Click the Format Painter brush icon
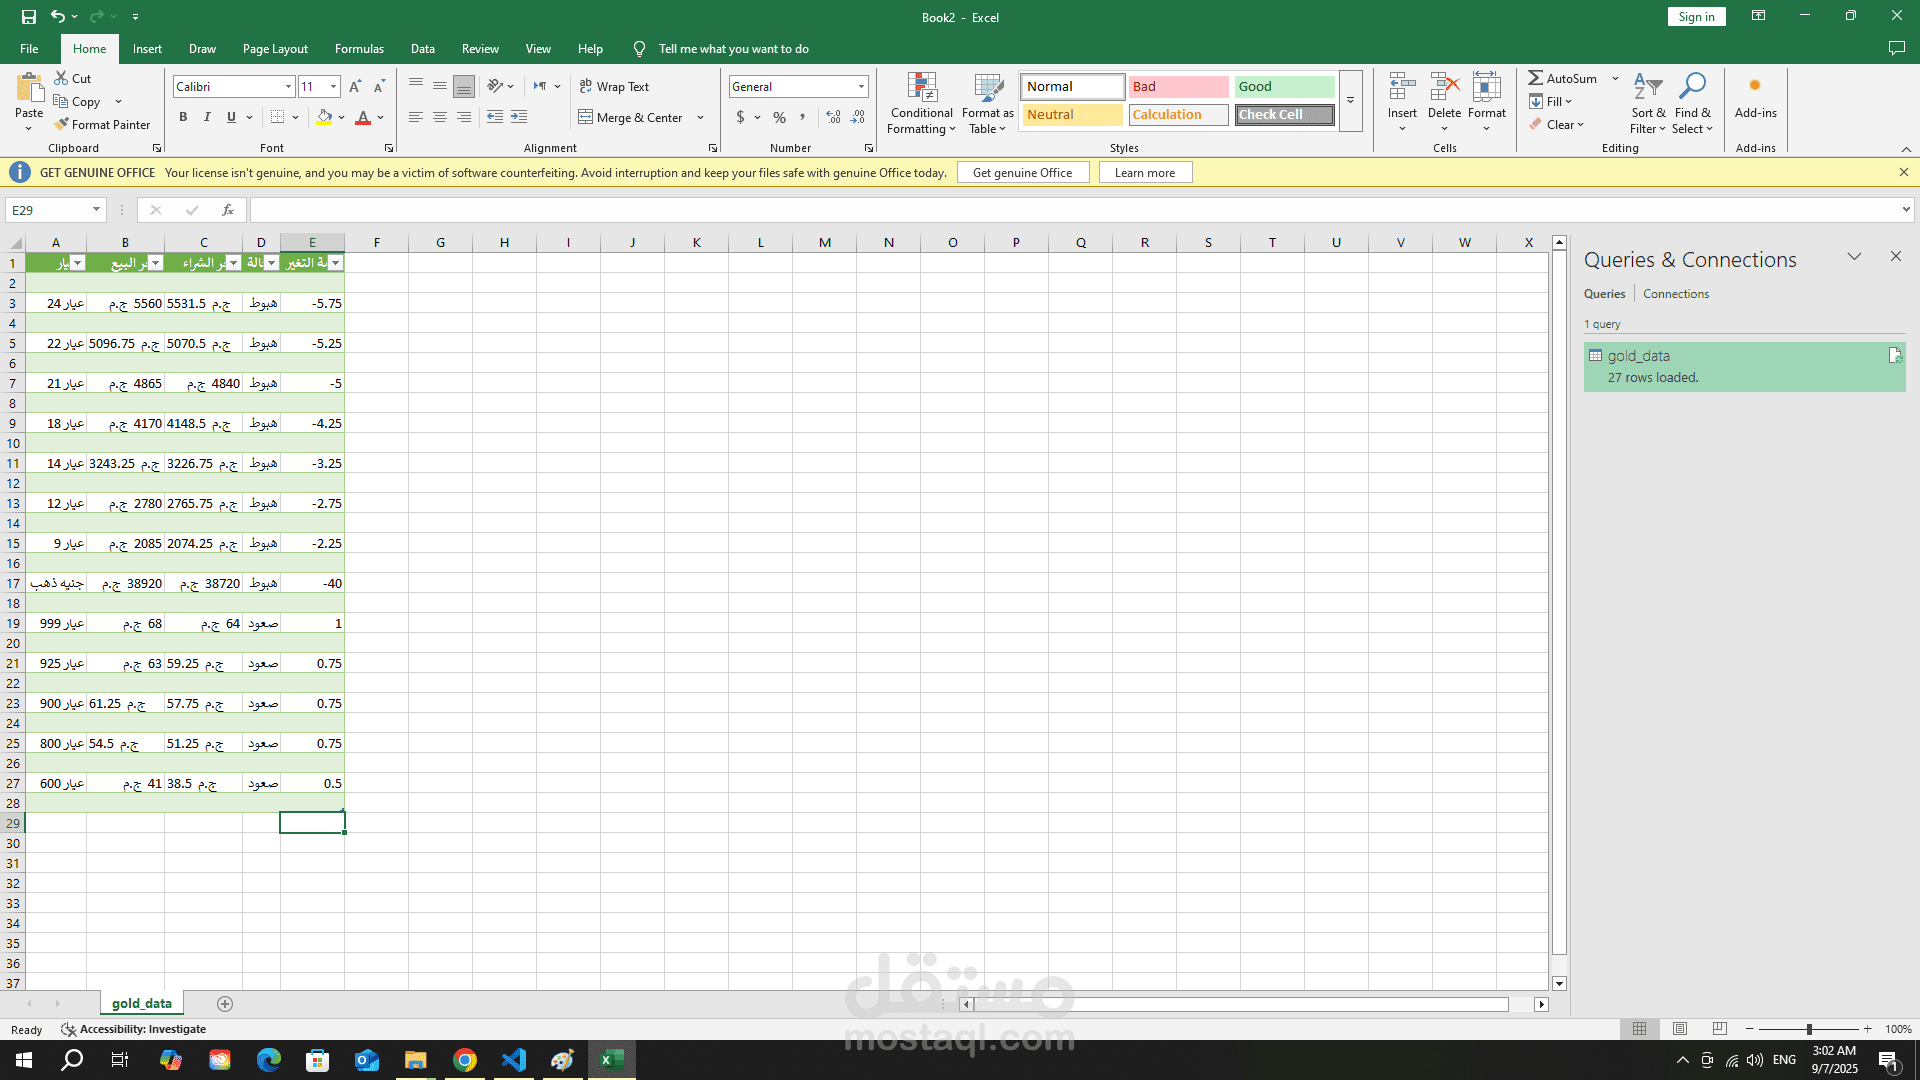Image resolution: width=1920 pixels, height=1080 pixels. click(x=62, y=124)
